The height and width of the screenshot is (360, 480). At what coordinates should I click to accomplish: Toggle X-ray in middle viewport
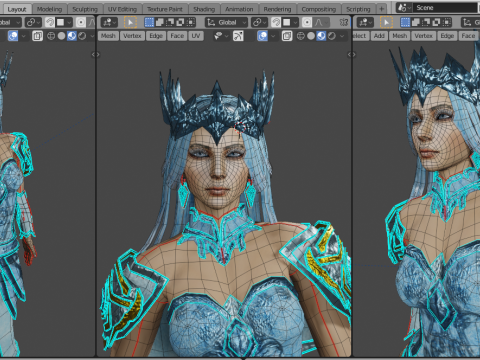[x=287, y=36]
